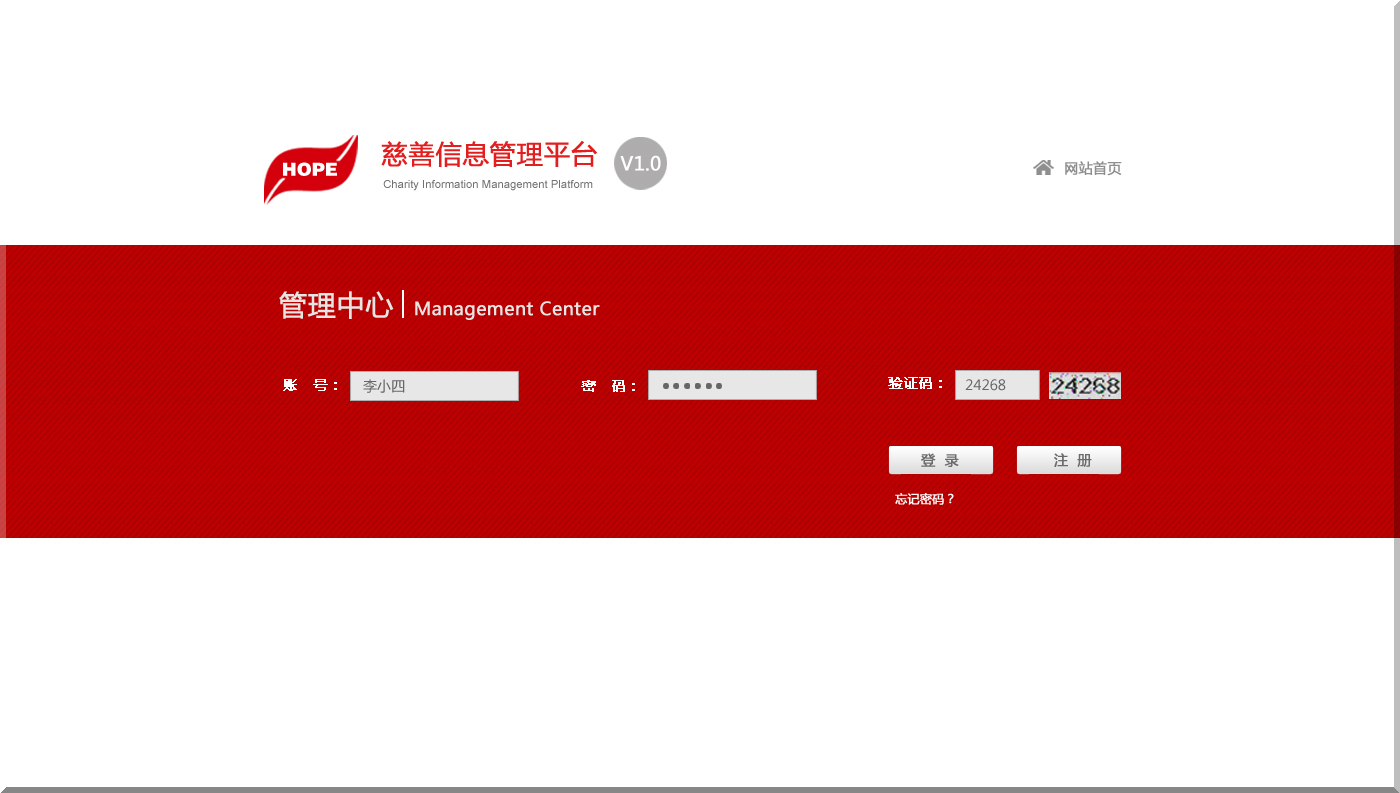
Task: Click the 管理中心 heading
Action: click(335, 305)
